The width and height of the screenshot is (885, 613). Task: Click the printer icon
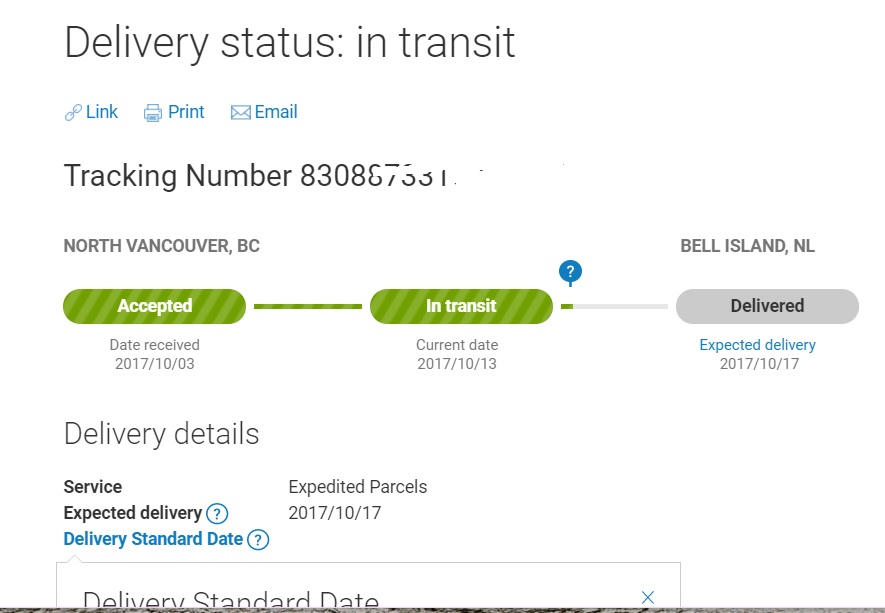pyautogui.click(x=153, y=113)
